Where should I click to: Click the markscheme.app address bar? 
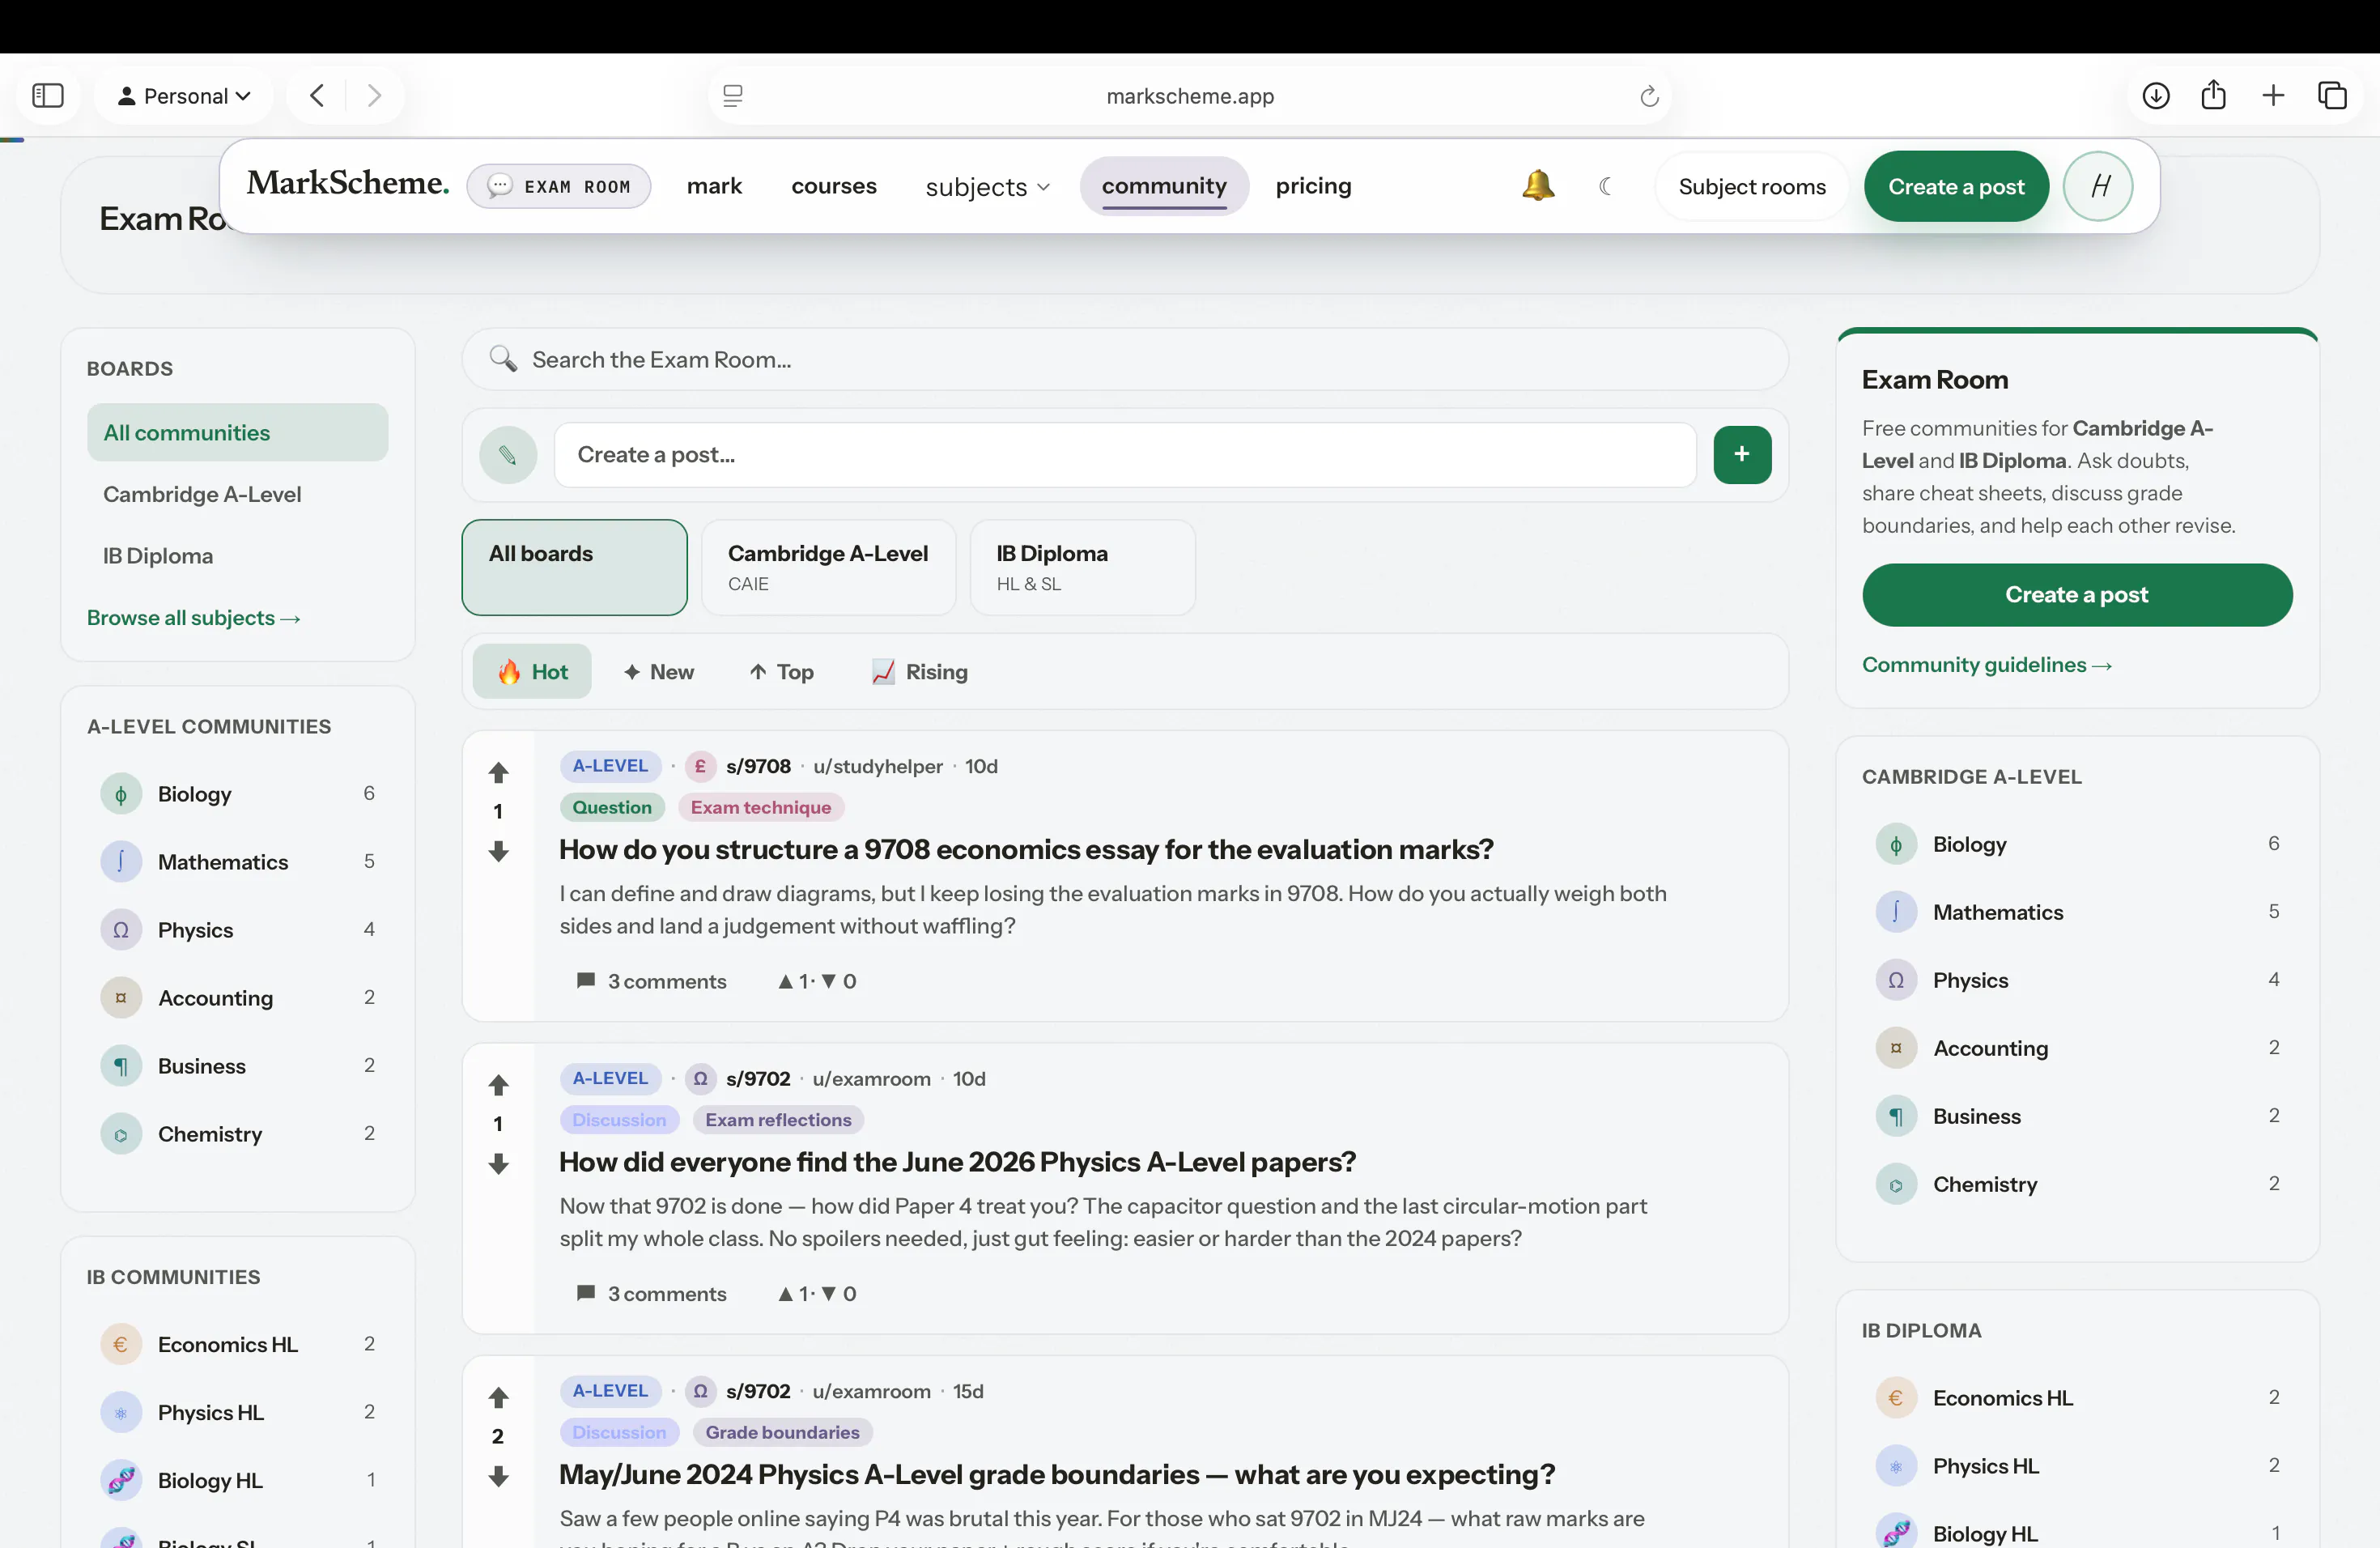click(1190, 96)
